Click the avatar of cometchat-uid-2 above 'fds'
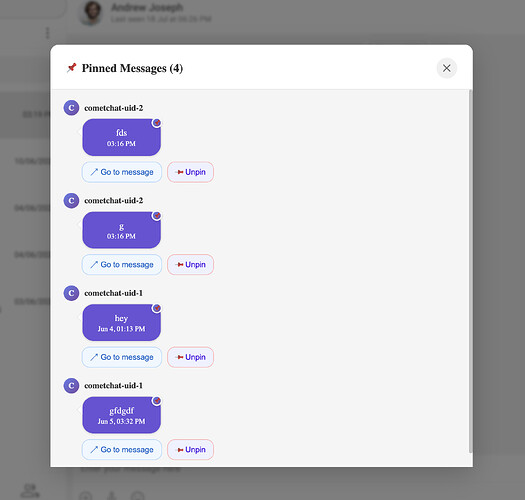This screenshot has width=525, height=500. pyautogui.click(x=71, y=108)
